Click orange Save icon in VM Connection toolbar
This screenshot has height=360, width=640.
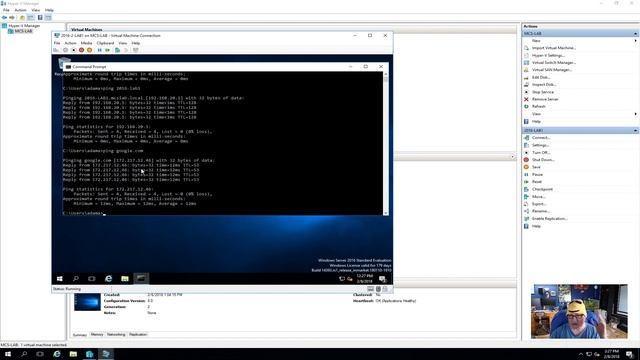click(x=89, y=50)
